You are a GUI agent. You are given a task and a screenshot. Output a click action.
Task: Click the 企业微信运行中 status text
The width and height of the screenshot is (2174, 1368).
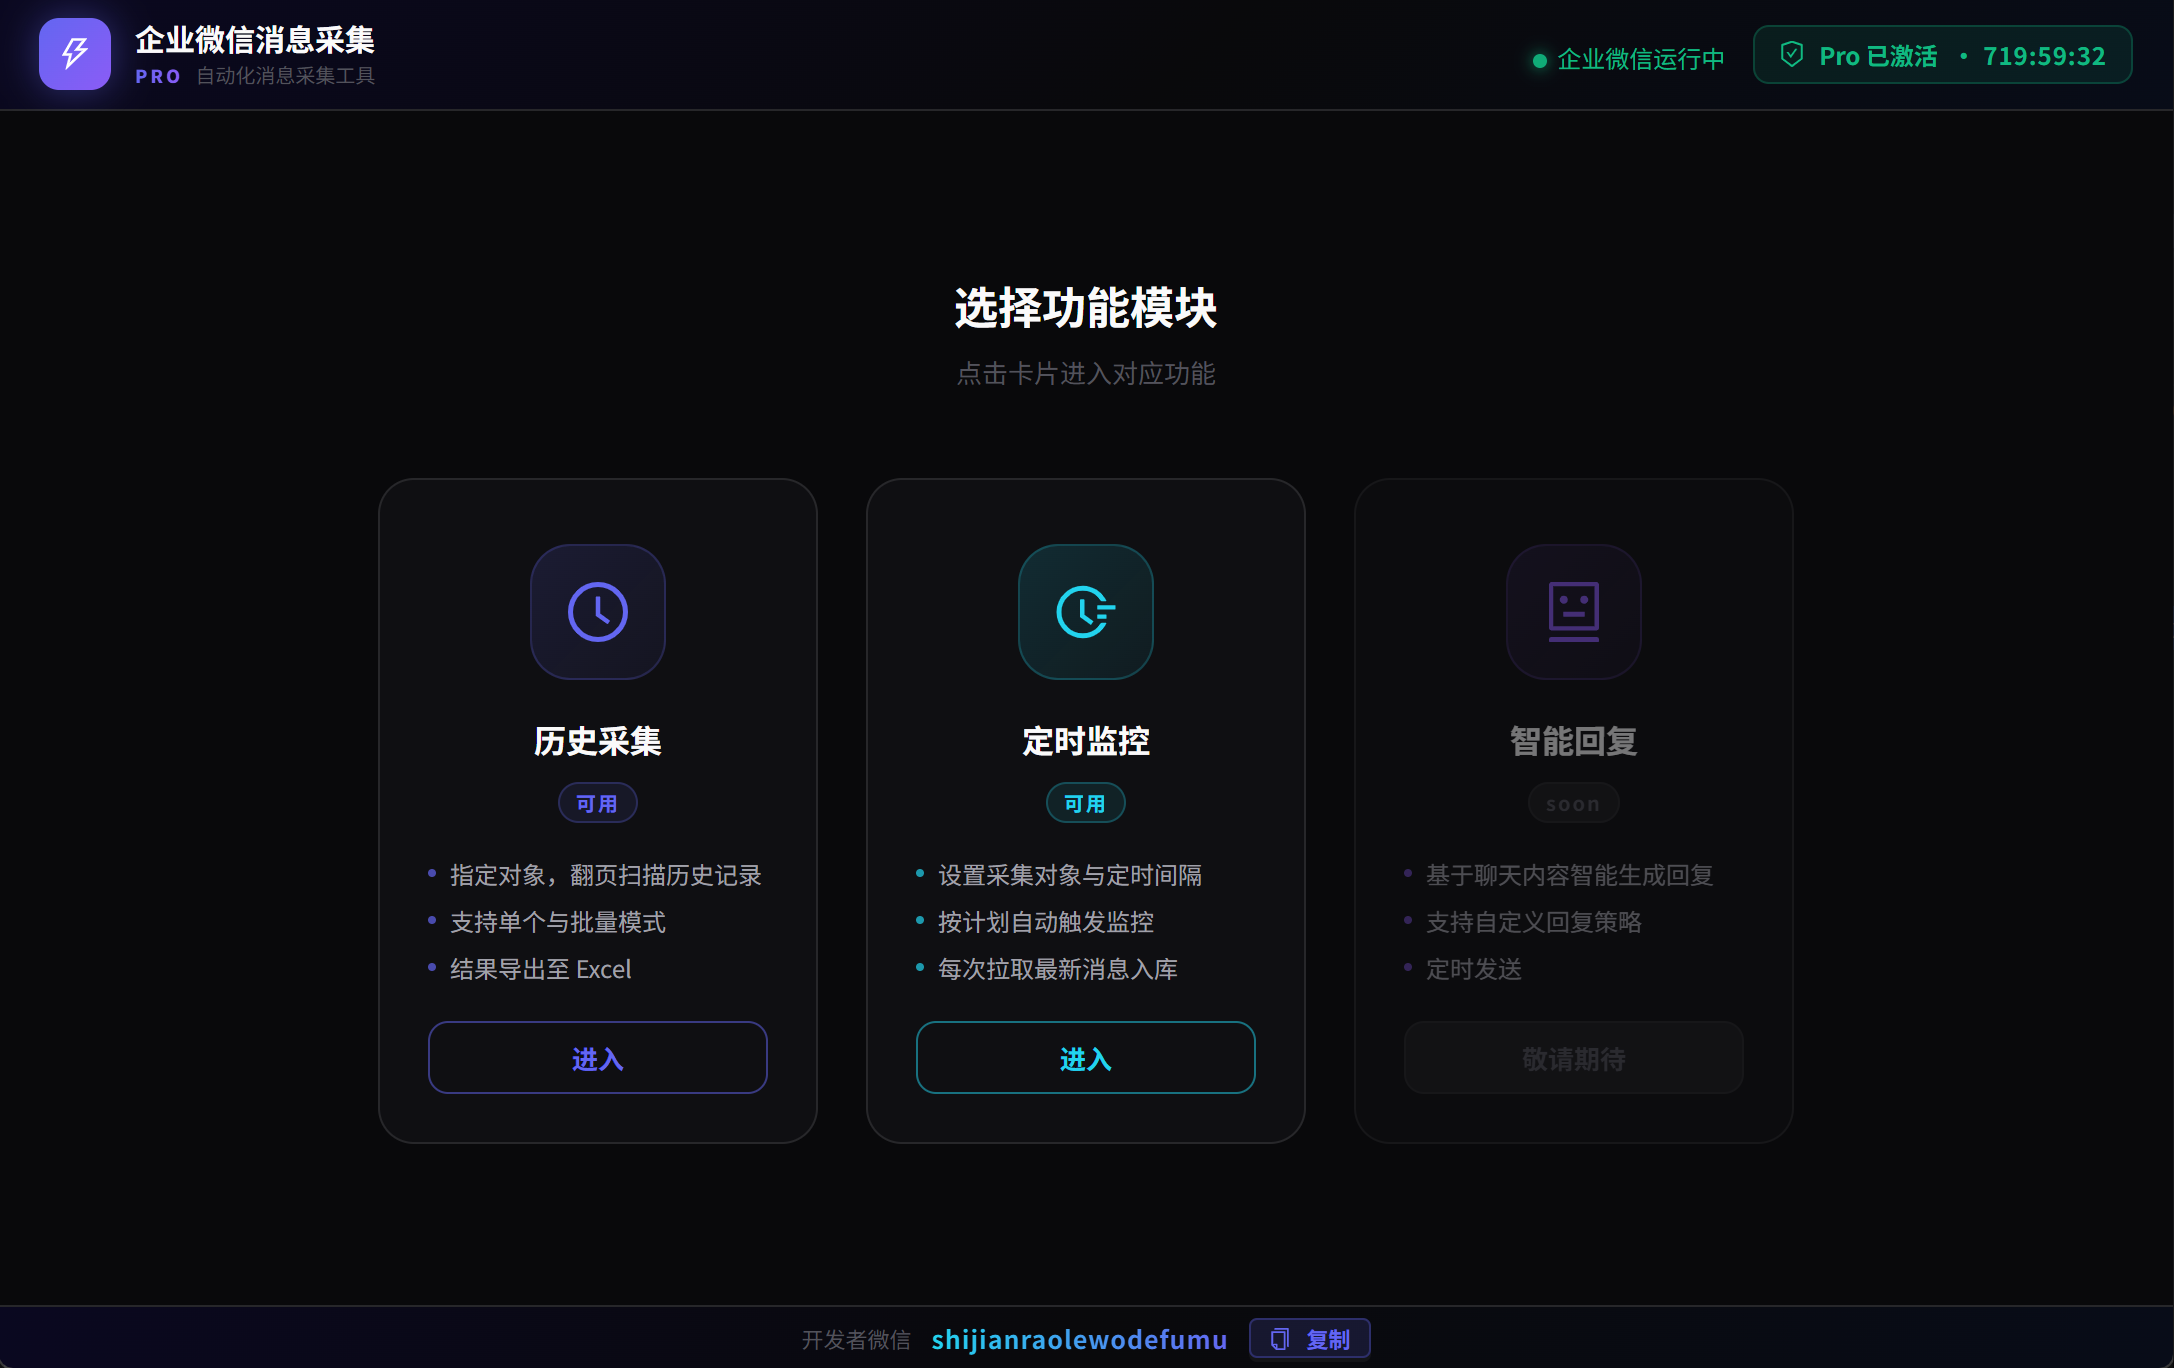click(1641, 60)
